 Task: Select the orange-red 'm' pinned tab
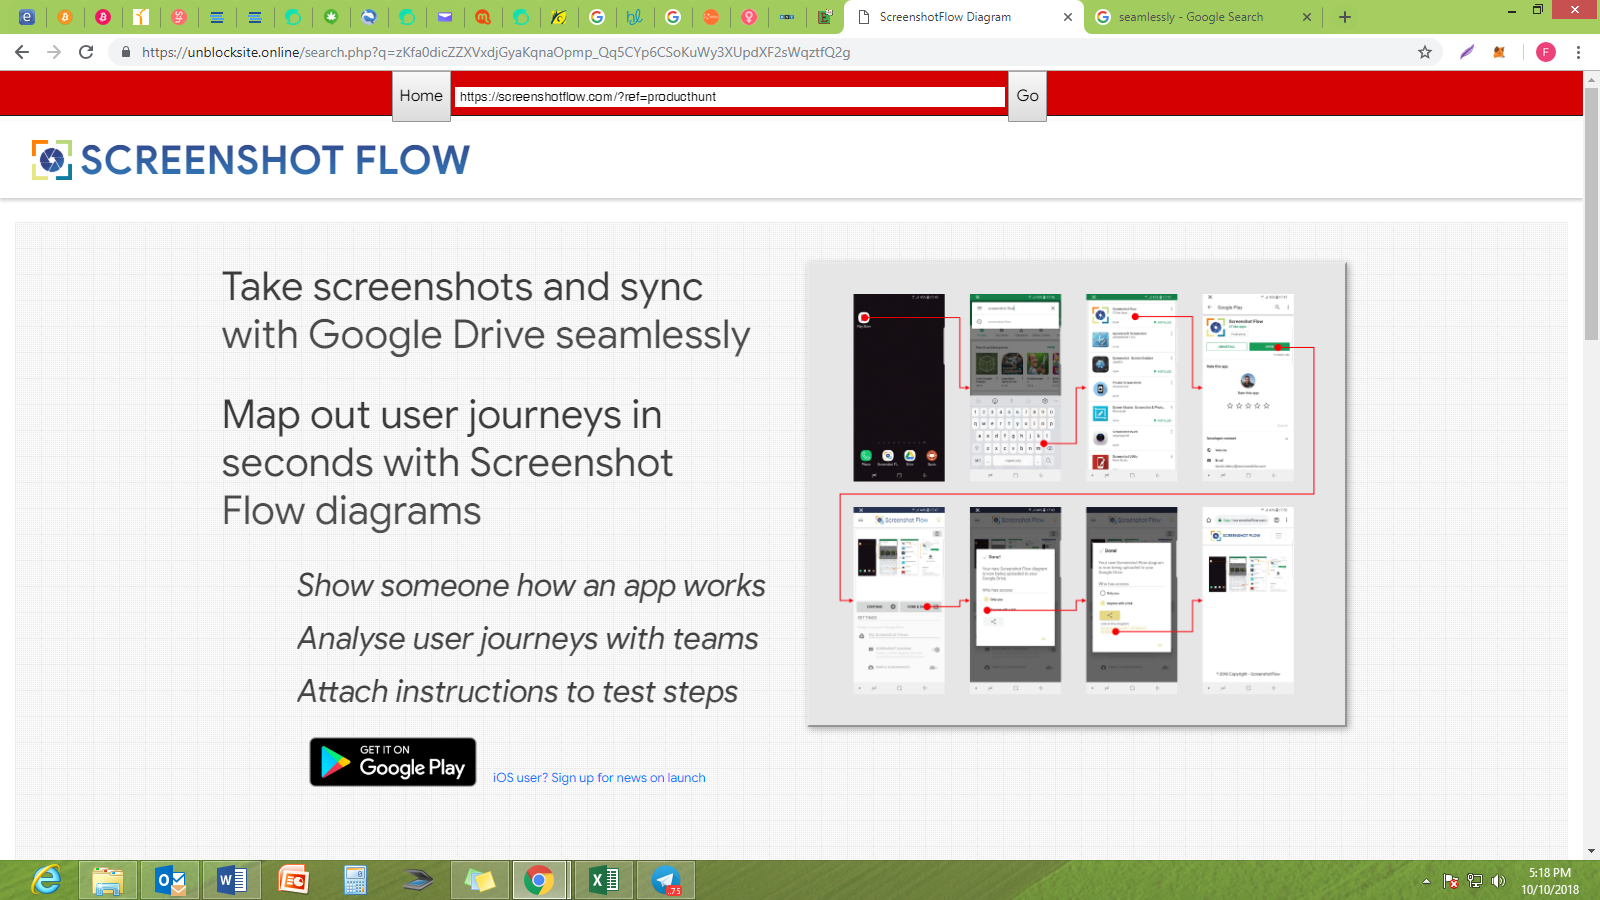[483, 17]
